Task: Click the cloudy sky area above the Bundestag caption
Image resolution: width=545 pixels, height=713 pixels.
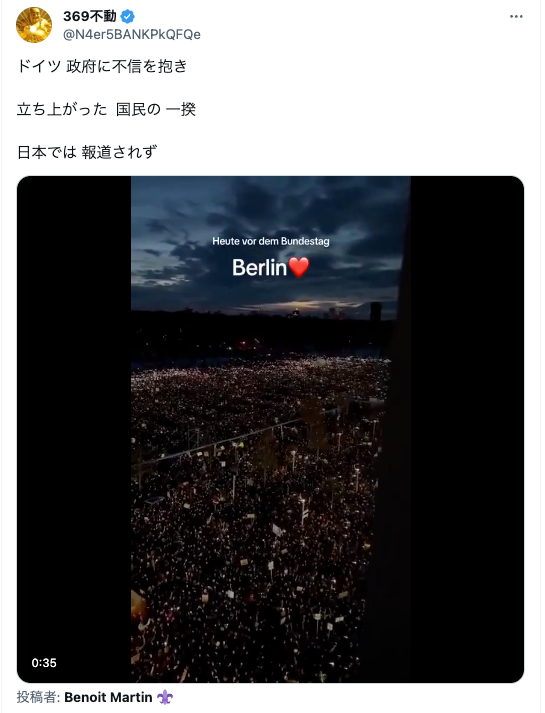Action: [x=270, y=205]
